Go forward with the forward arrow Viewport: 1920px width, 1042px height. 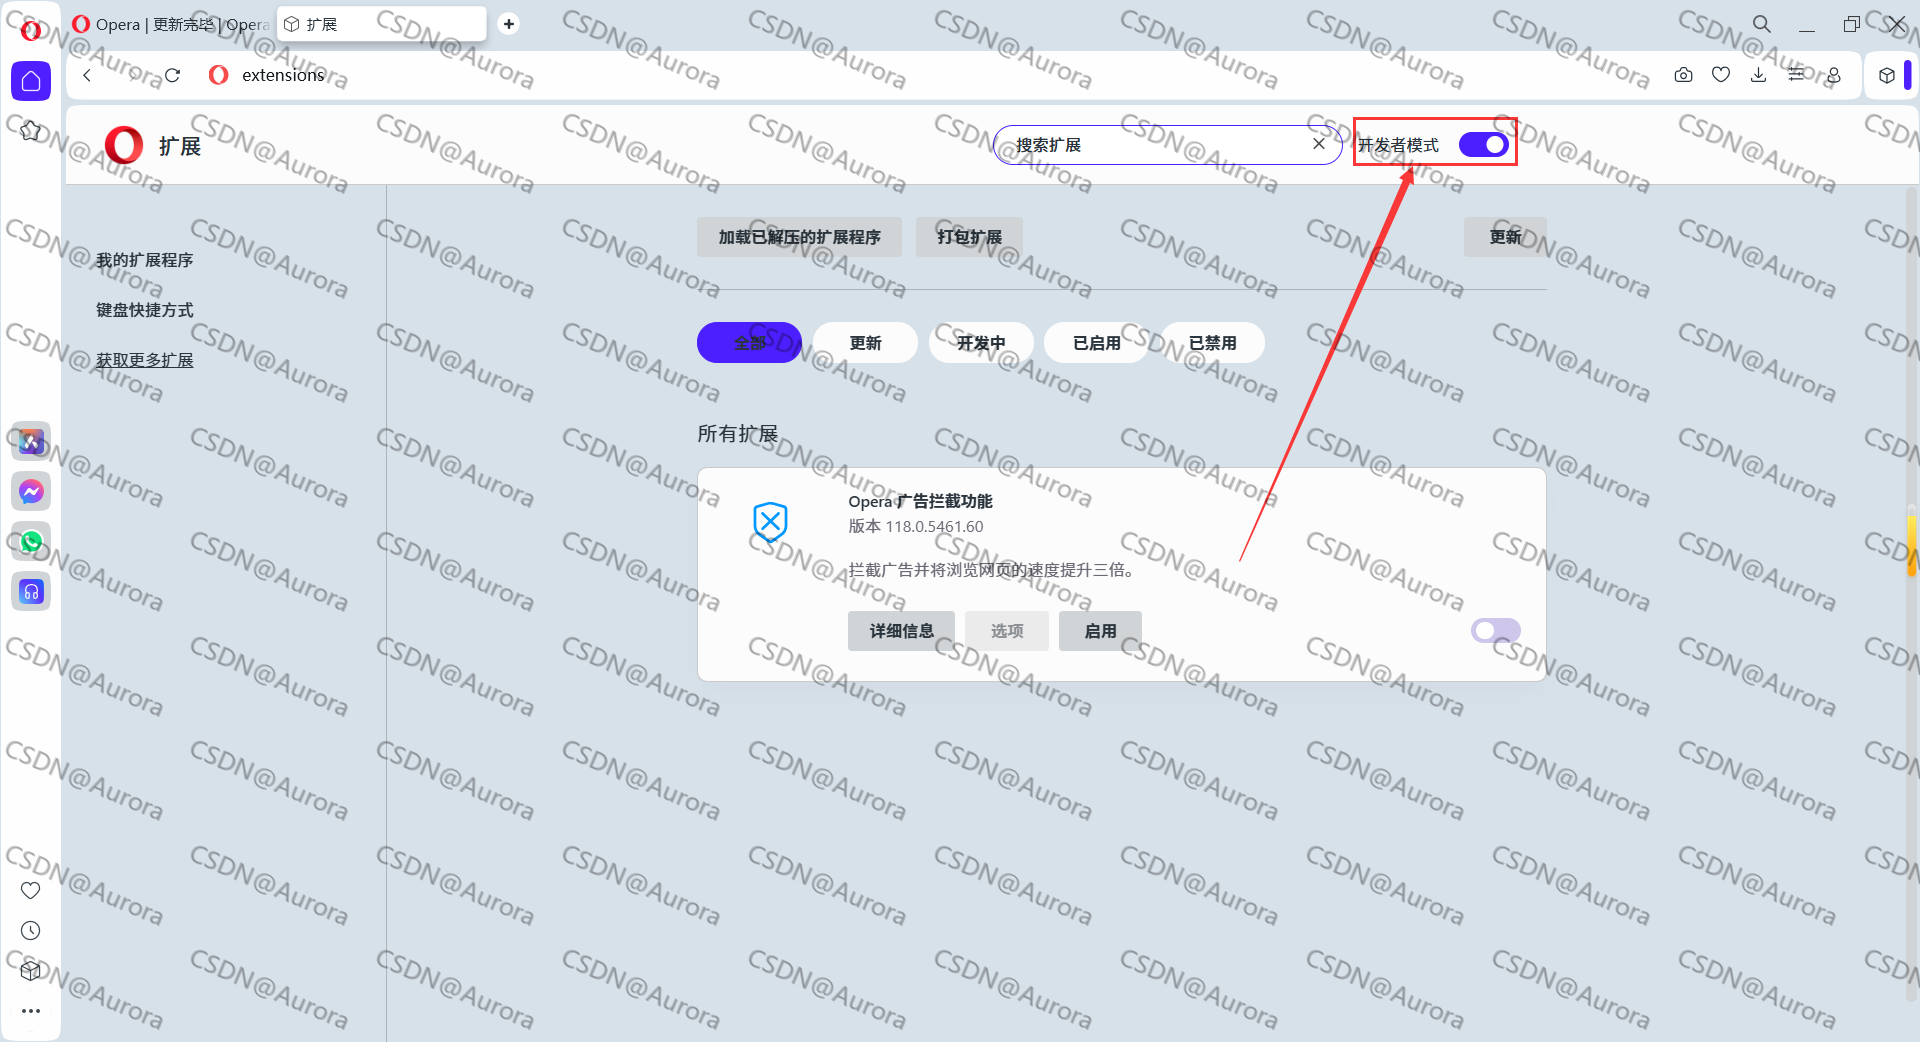(131, 75)
